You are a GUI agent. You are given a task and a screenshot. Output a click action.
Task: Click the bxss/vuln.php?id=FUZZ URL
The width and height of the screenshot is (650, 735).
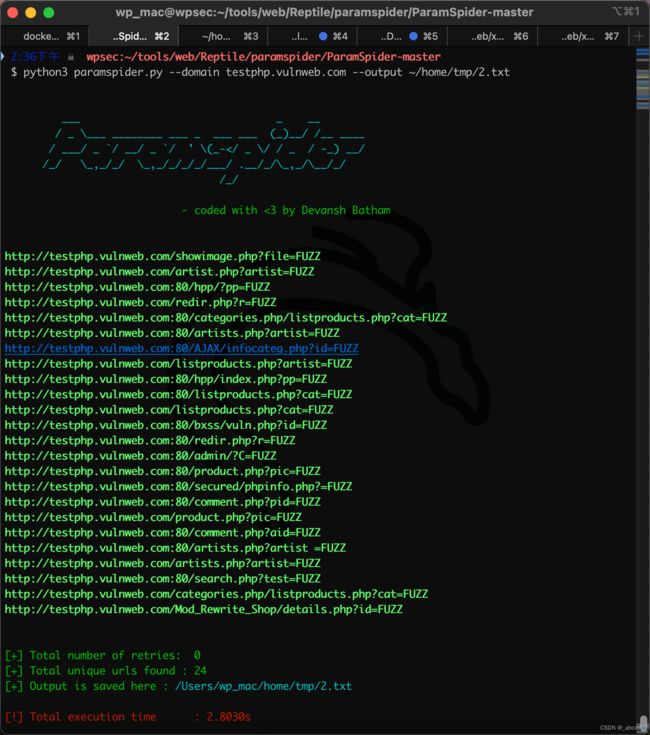166,425
